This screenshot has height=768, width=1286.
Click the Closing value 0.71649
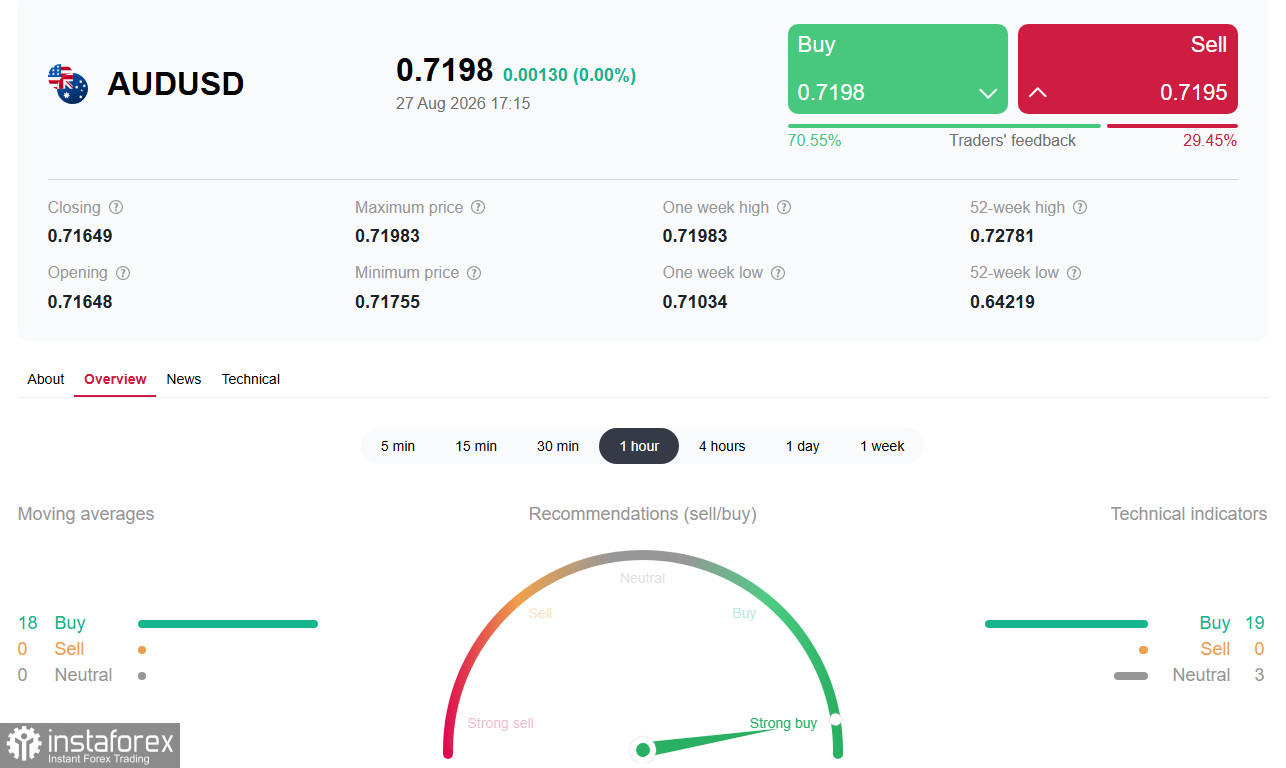click(x=80, y=236)
